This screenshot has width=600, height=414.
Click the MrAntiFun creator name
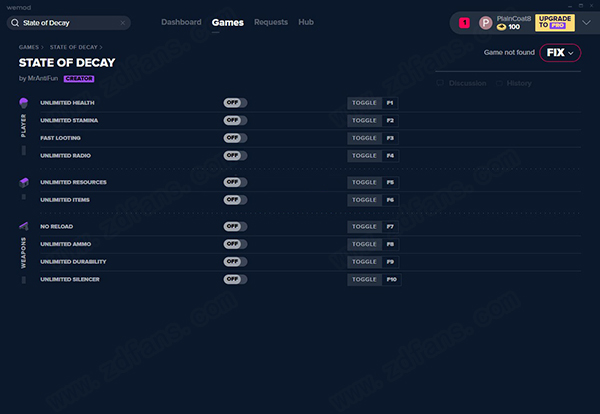[x=43, y=78]
